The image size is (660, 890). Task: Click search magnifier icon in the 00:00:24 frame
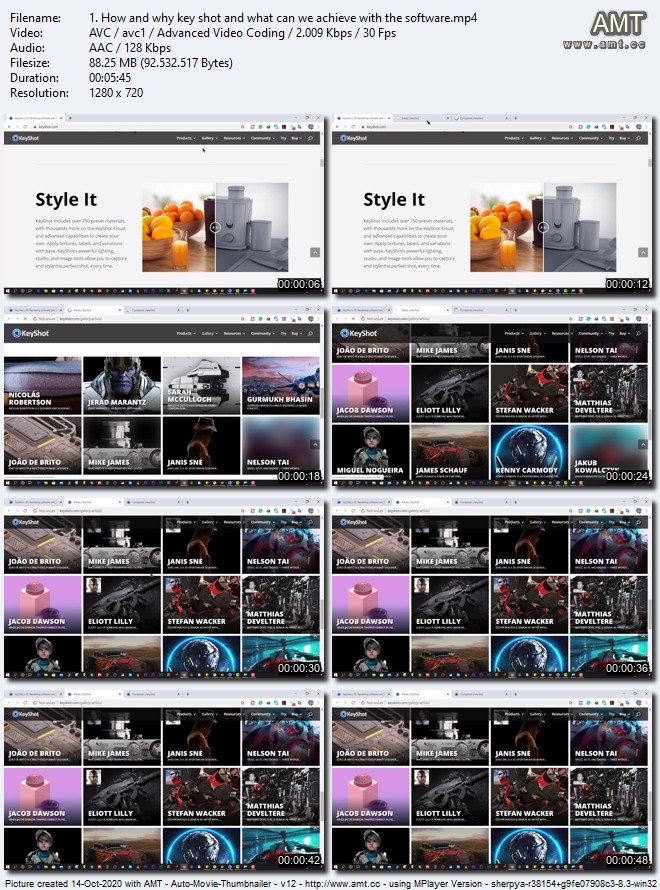click(x=638, y=333)
